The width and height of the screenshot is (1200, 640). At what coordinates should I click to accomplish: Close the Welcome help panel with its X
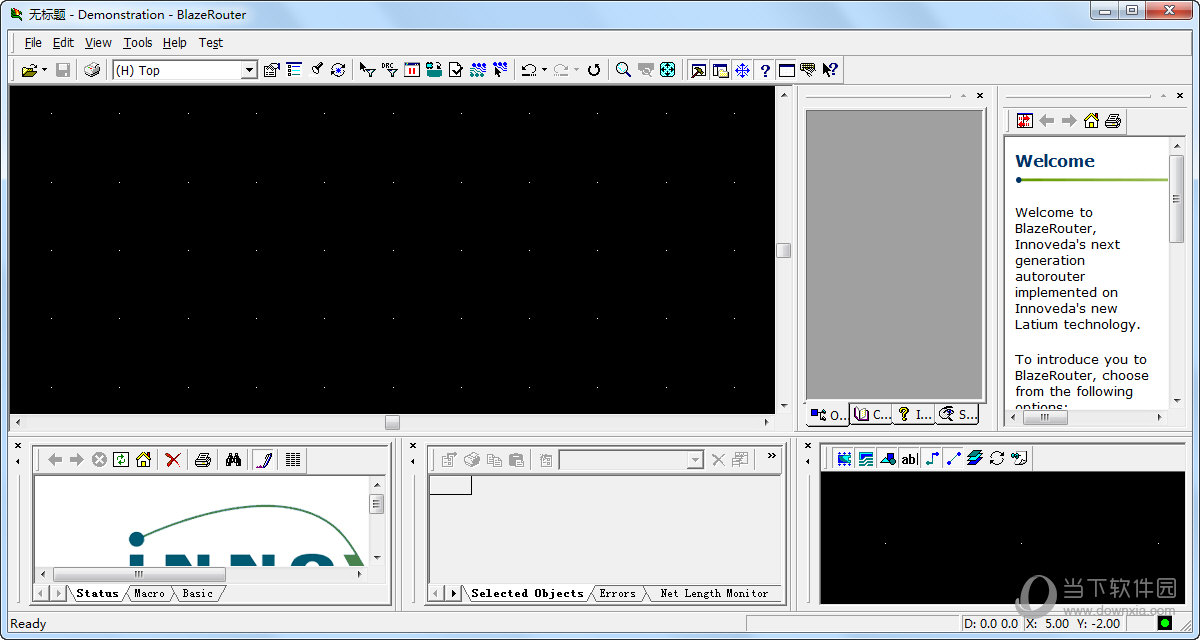(1178, 96)
